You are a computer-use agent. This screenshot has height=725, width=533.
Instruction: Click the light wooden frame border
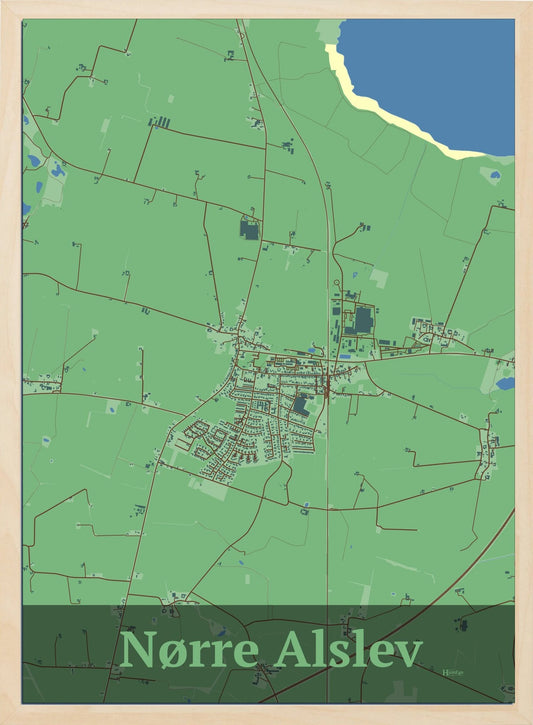point(266,9)
